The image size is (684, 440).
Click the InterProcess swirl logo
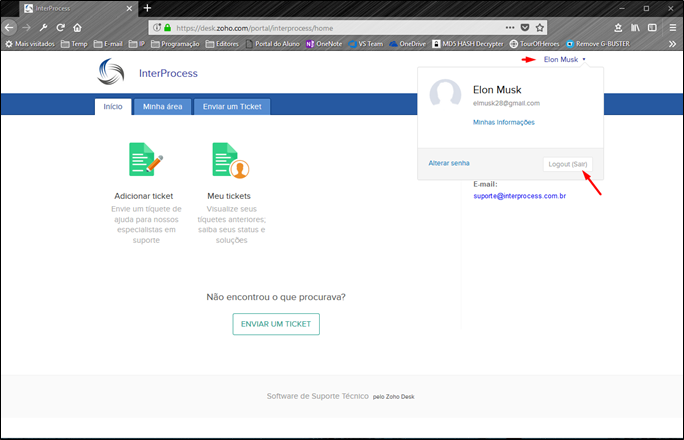(111, 72)
